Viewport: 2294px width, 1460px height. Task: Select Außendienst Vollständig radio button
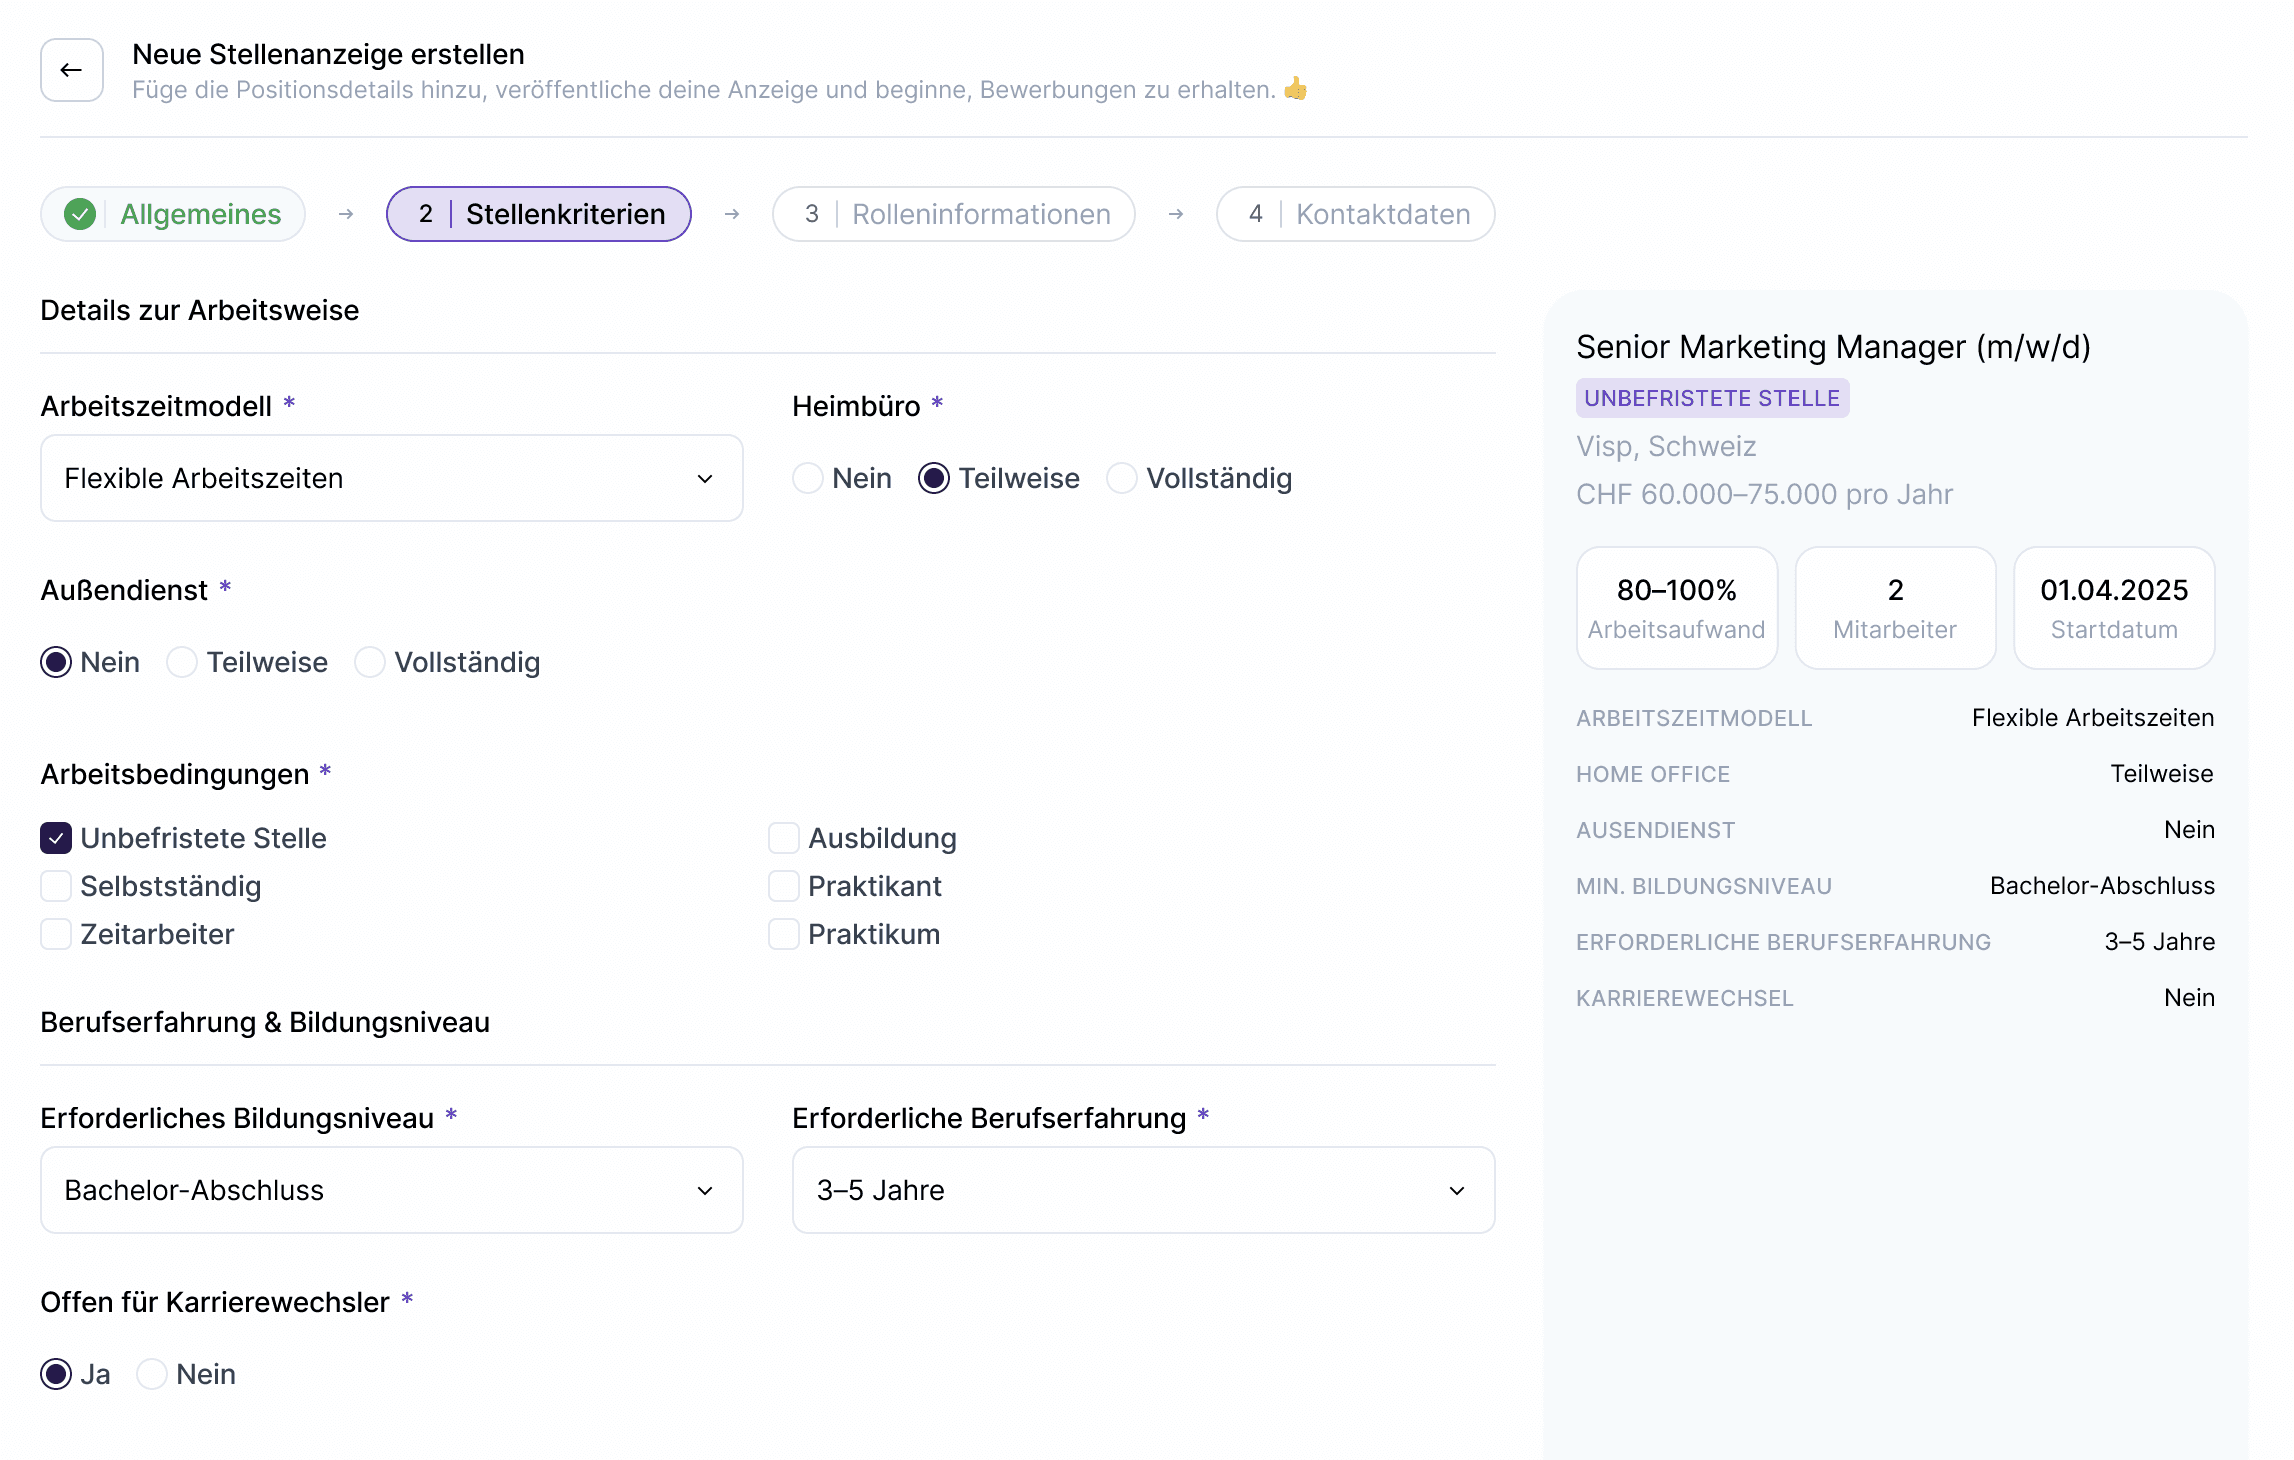click(370, 663)
